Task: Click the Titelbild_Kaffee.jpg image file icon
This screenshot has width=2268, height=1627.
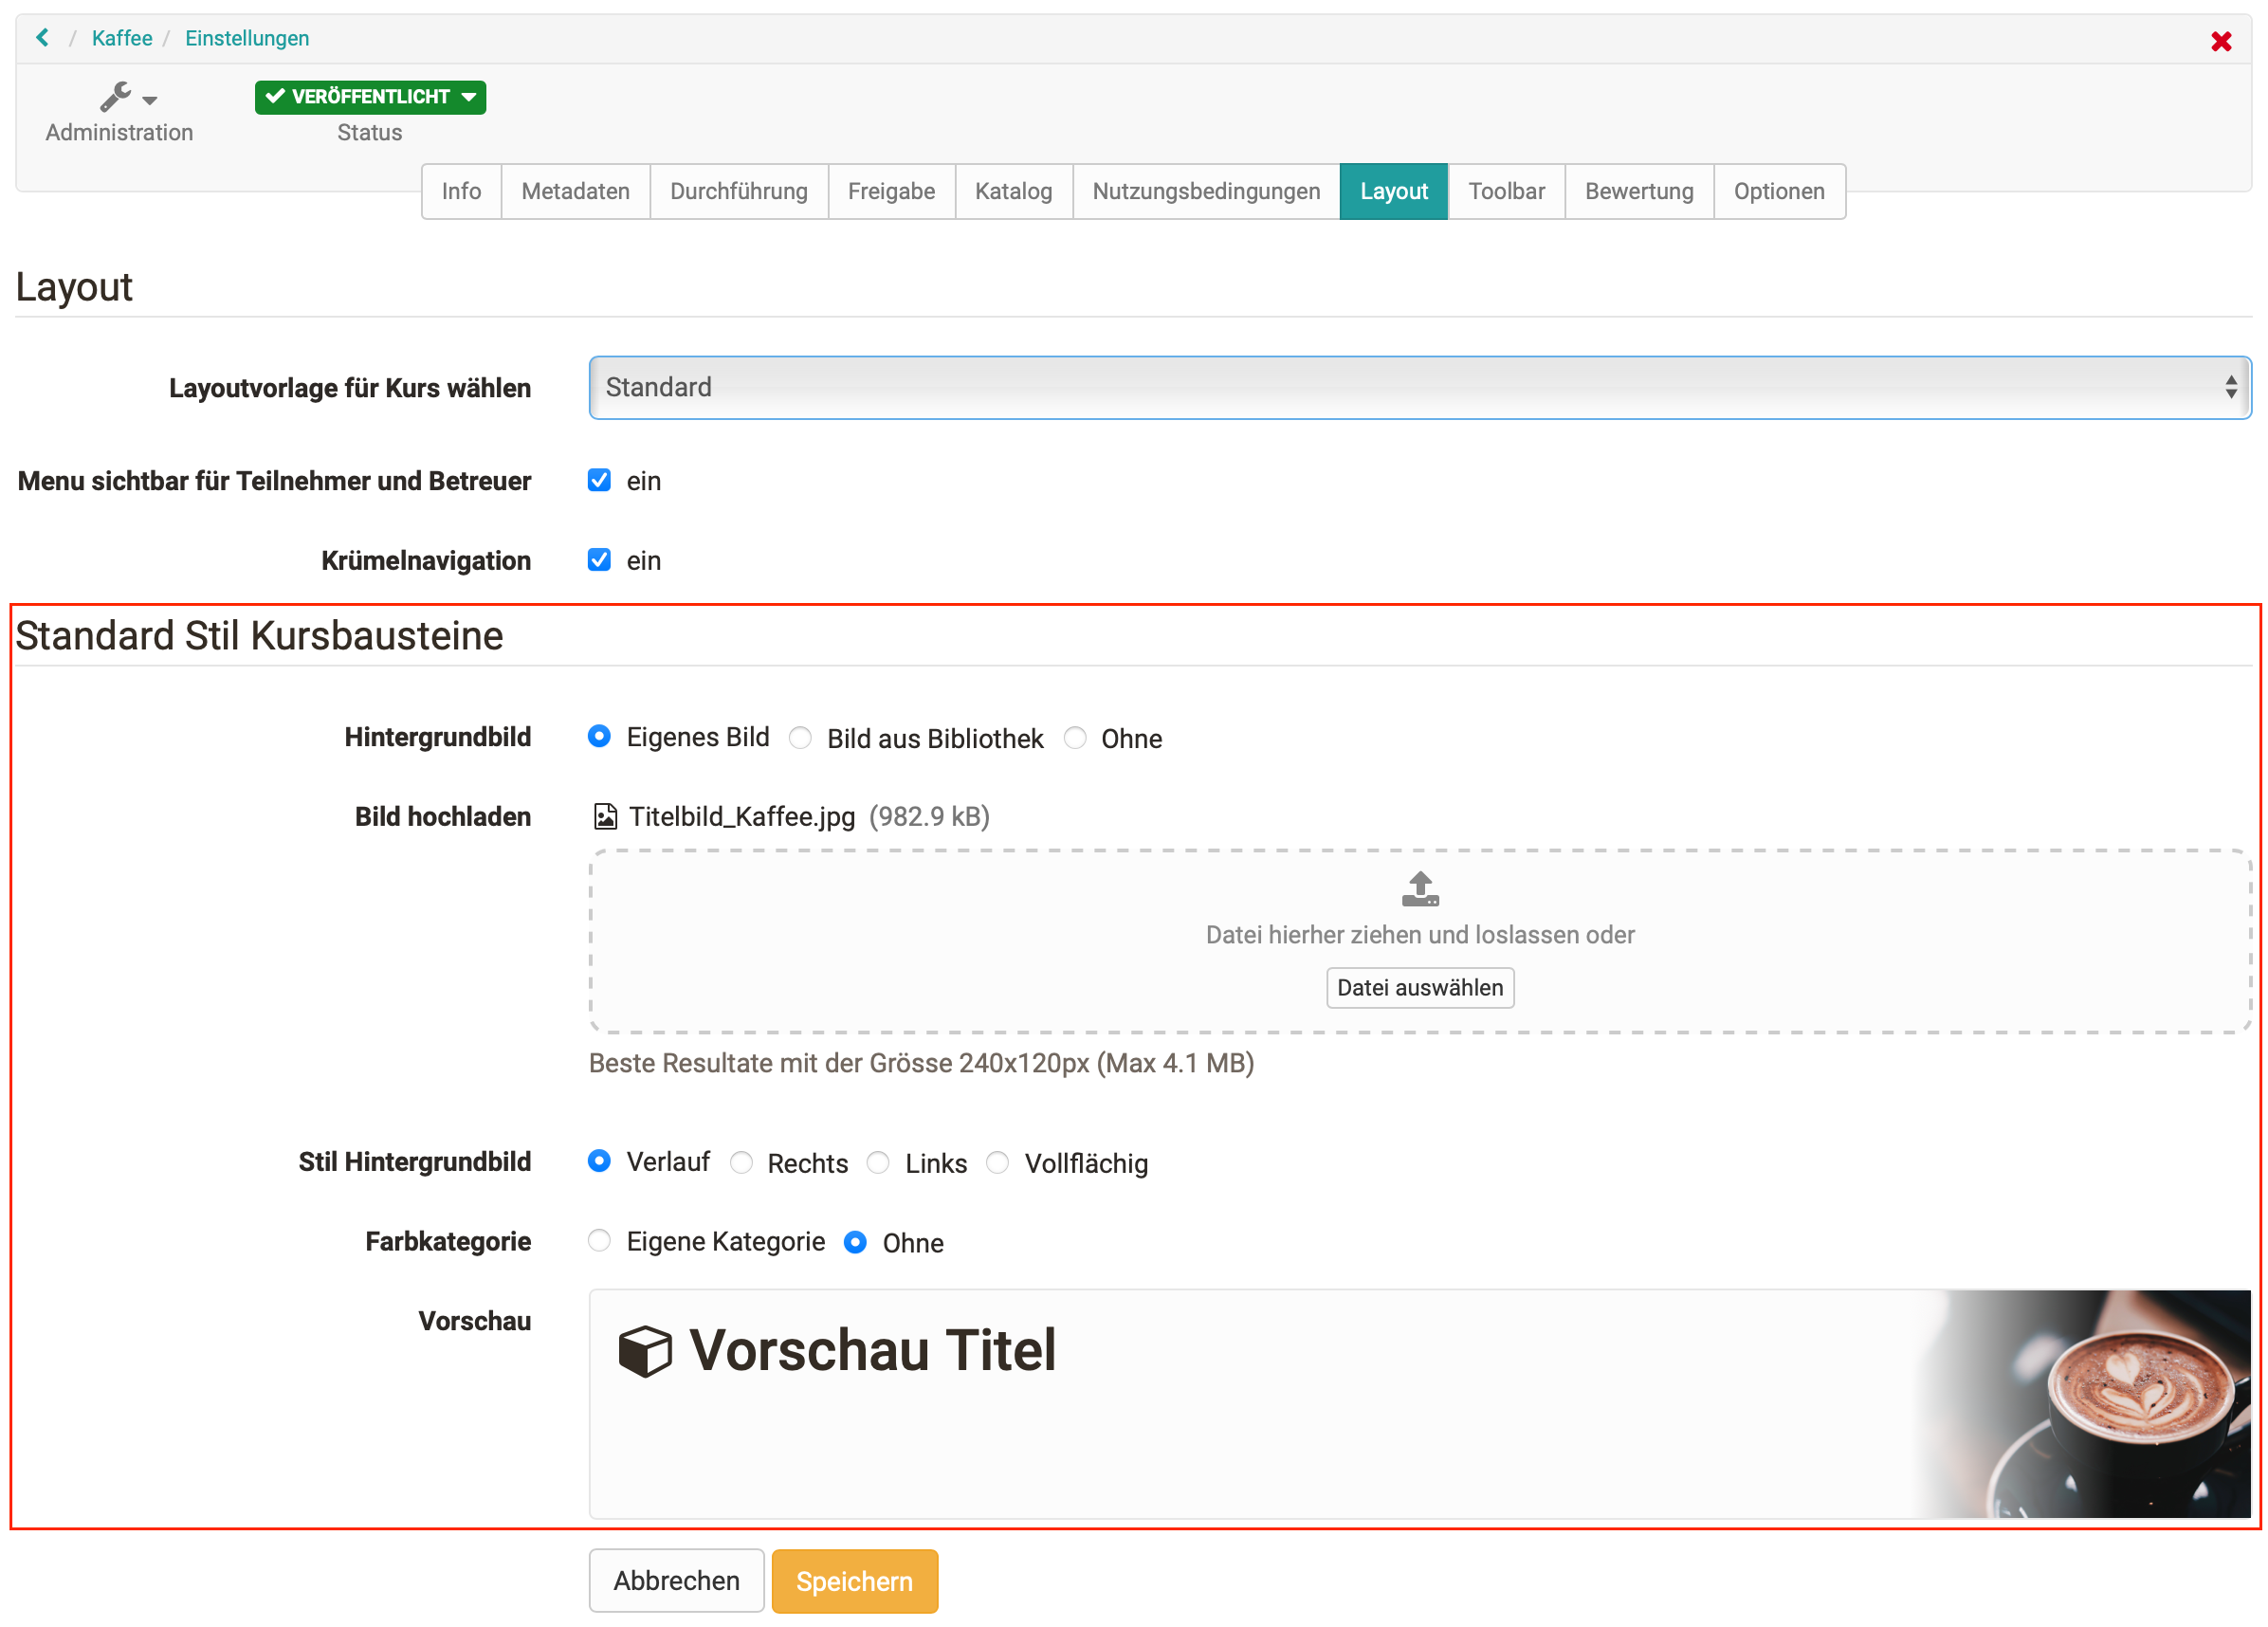Action: [605, 817]
